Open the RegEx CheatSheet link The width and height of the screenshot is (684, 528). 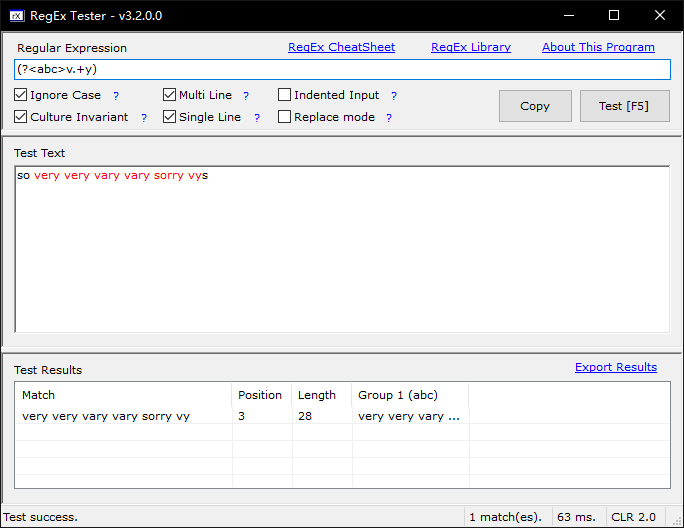[341, 47]
